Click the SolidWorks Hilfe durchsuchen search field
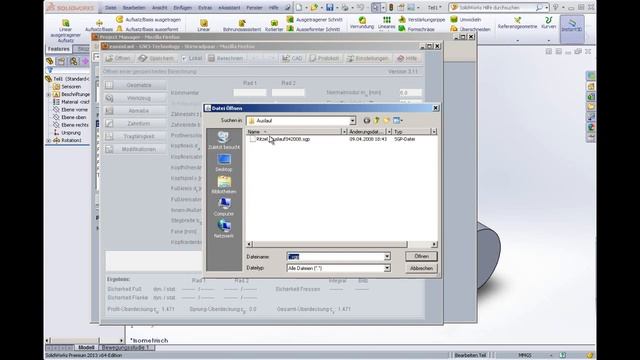Screen dimensions: 640x360 coord(498,8)
